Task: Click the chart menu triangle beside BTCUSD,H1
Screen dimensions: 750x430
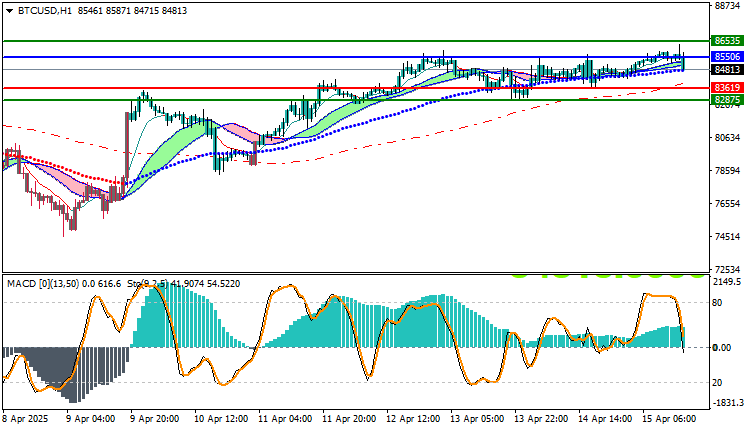Action: tap(9, 11)
